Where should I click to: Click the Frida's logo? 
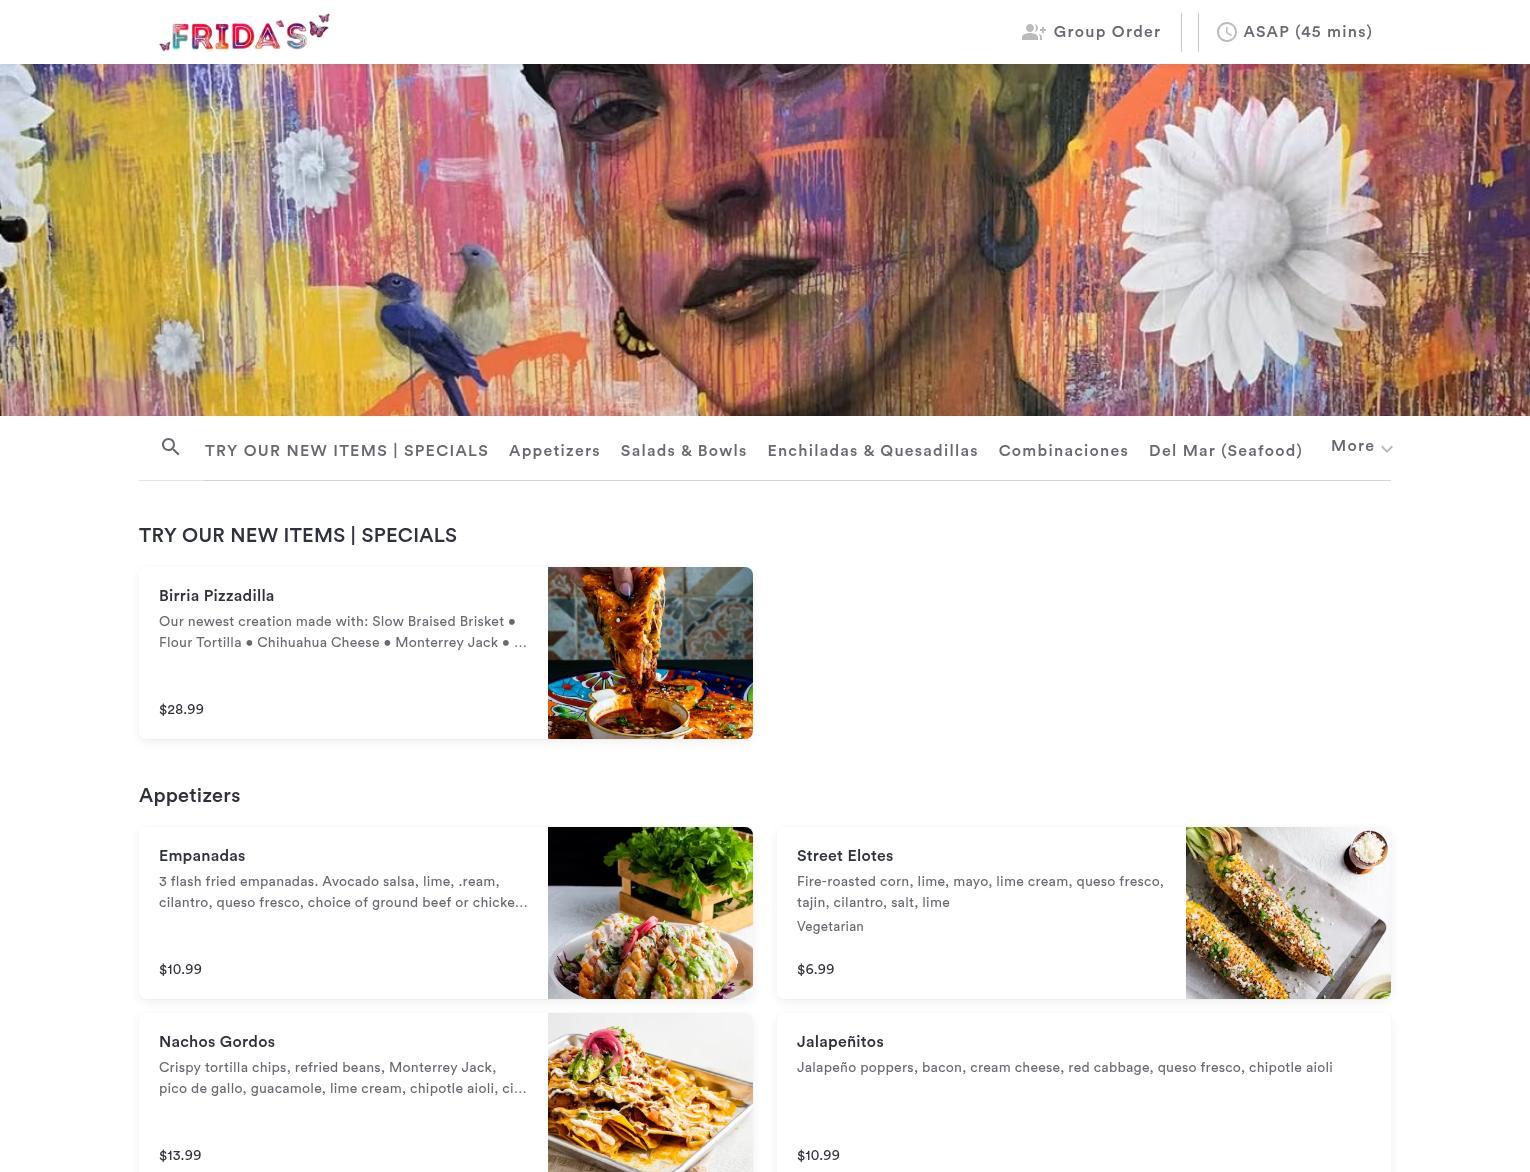coord(245,32)
